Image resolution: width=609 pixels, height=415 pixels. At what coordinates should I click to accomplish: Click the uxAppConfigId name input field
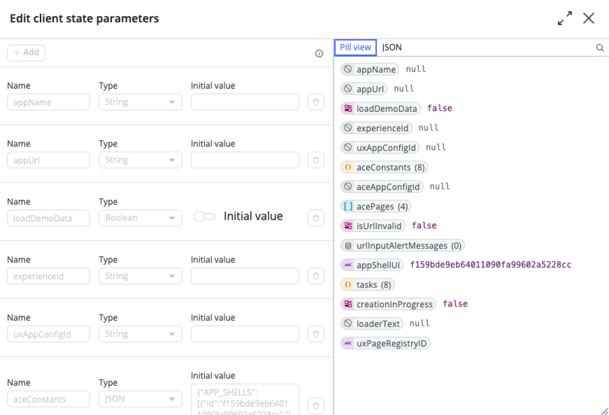(x=49, y=334)
